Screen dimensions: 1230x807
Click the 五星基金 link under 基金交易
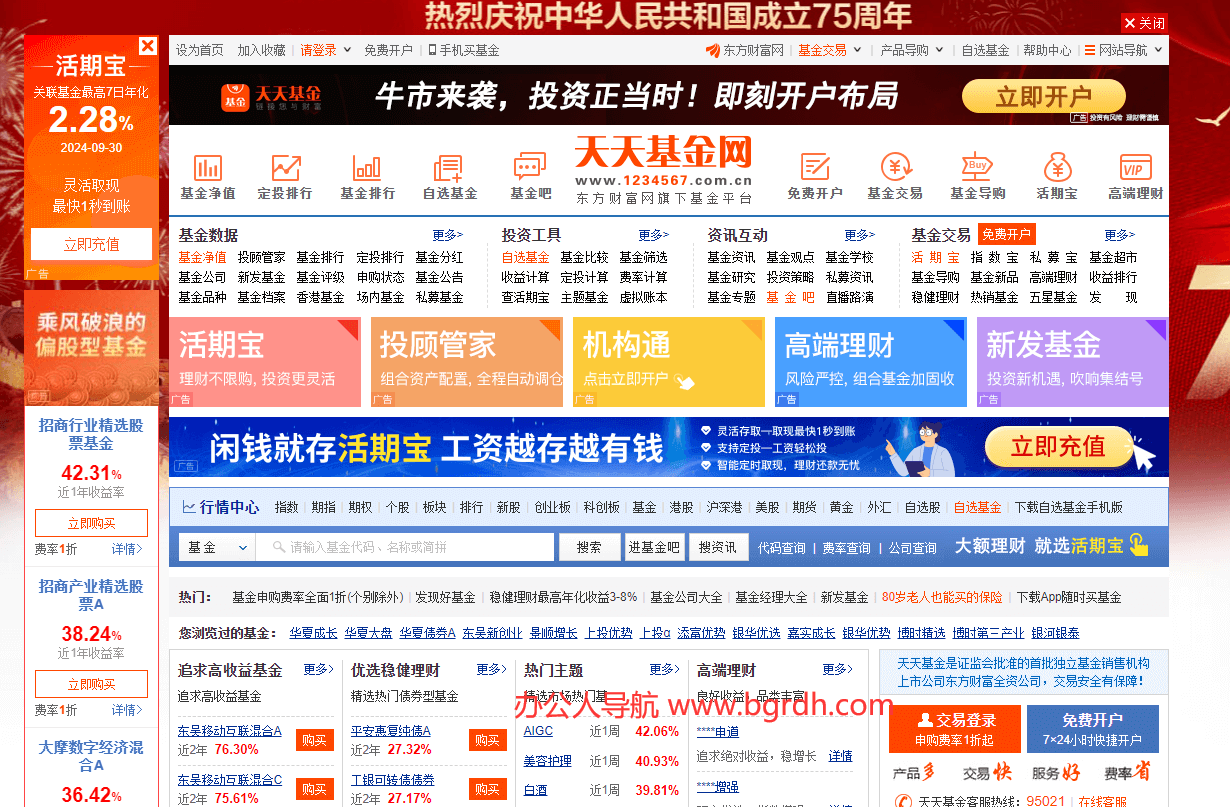(x=1054, y=297)
